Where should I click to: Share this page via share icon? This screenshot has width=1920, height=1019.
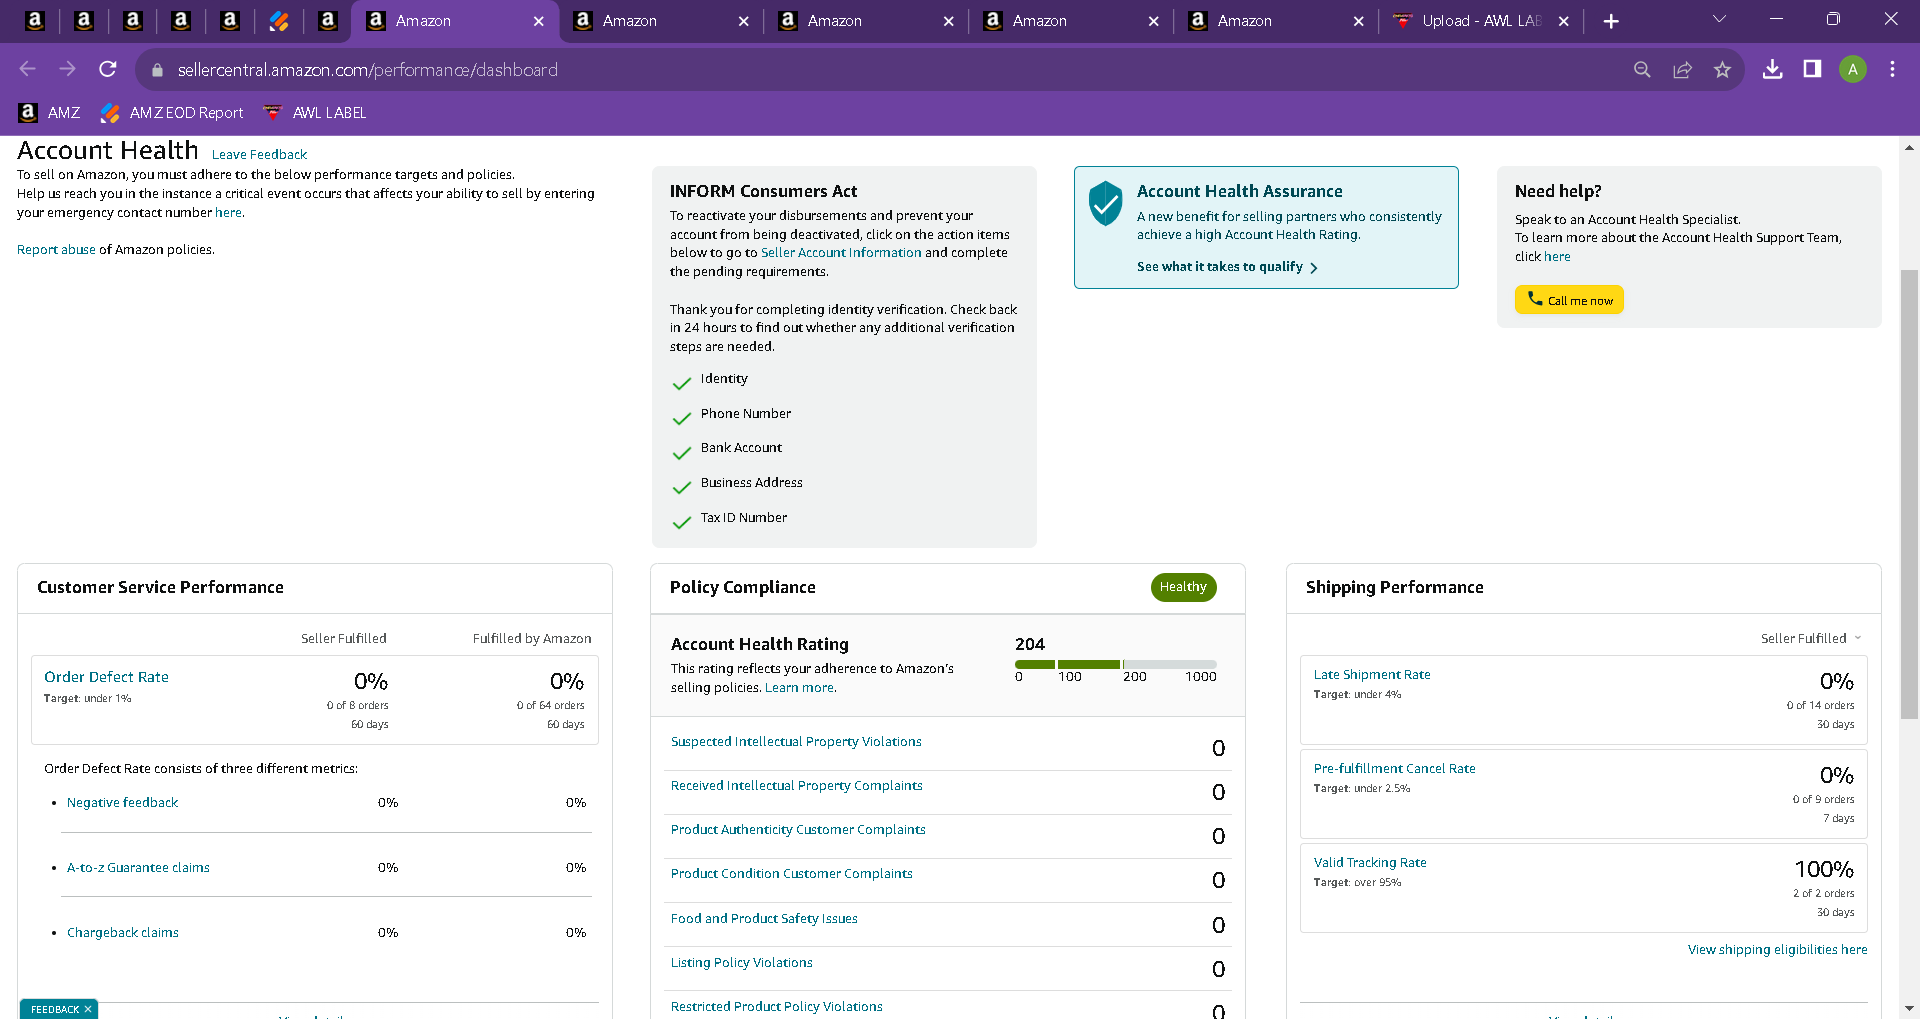(x=1683, y=69)
